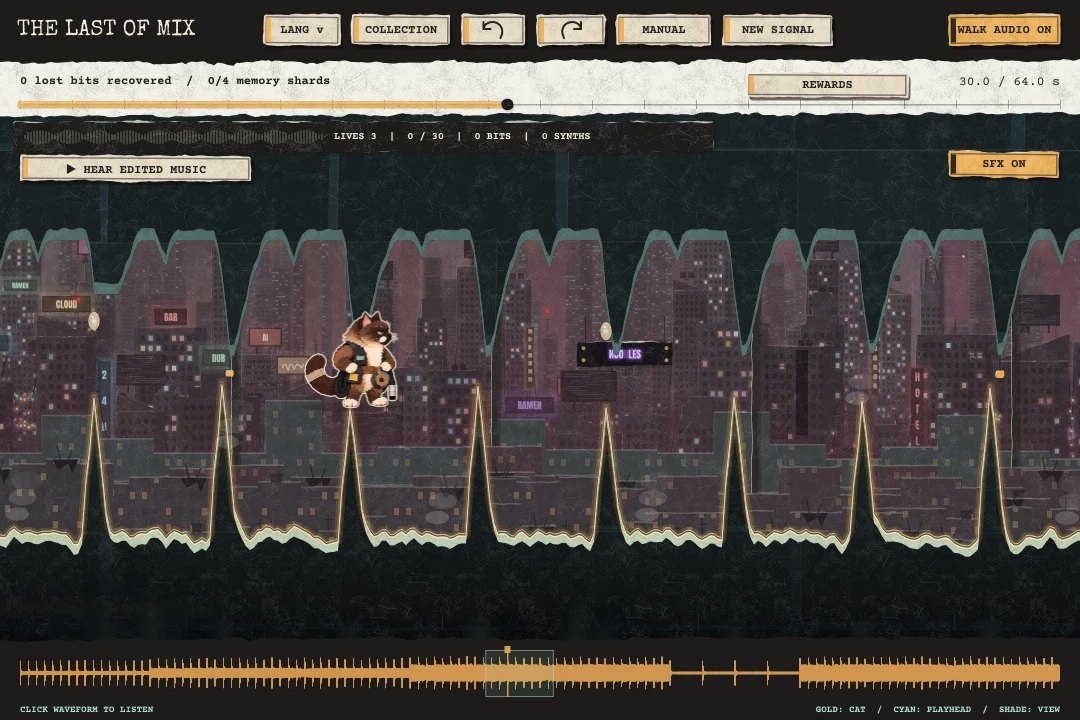Viewport: 1080px width, 720px height.
Task: Click 'GOLD: CAT' legend text
Action: click(x=840, y=709)
